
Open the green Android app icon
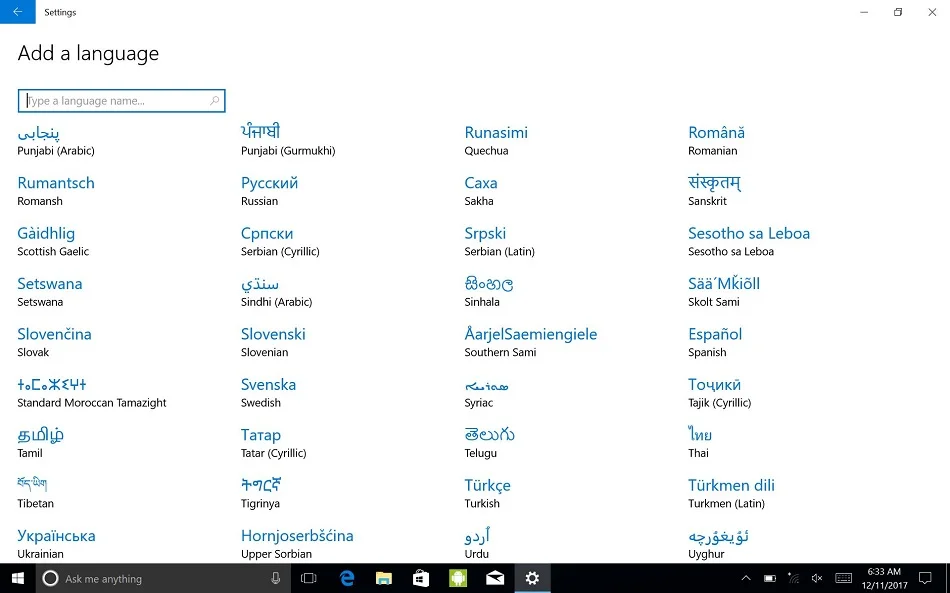tap(458, 578)
